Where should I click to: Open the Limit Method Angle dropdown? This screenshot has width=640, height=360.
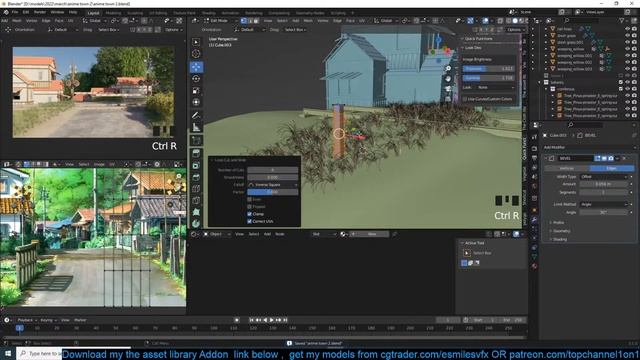click(604, 204)
